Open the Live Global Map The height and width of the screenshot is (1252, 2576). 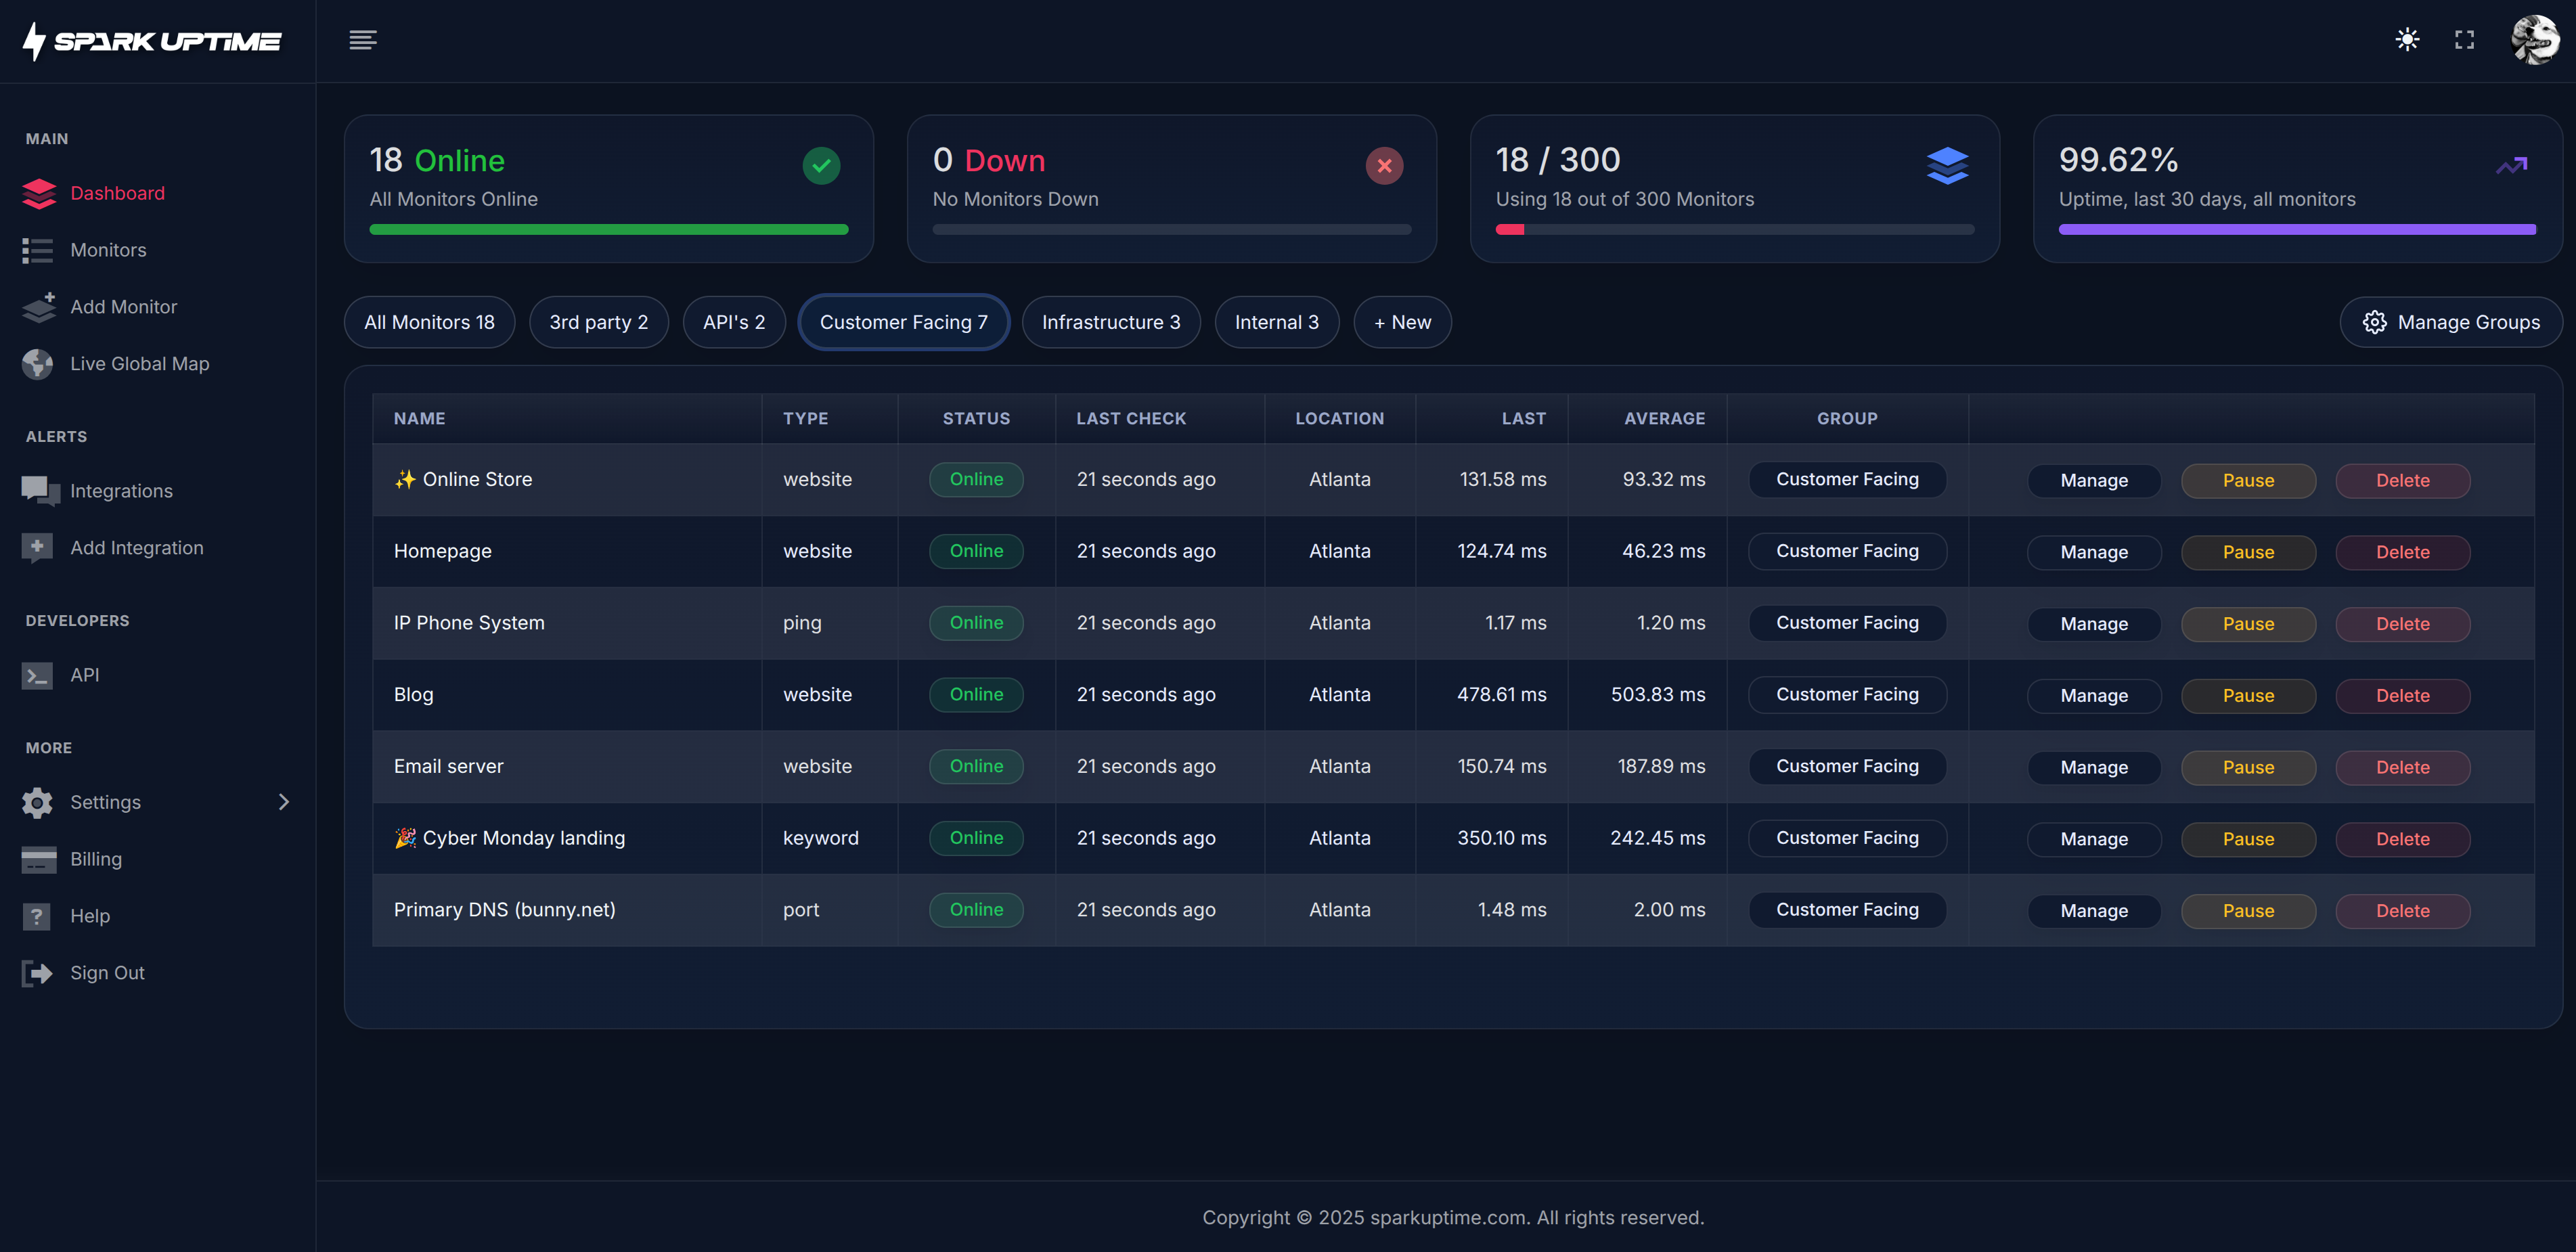coord(38,363)
